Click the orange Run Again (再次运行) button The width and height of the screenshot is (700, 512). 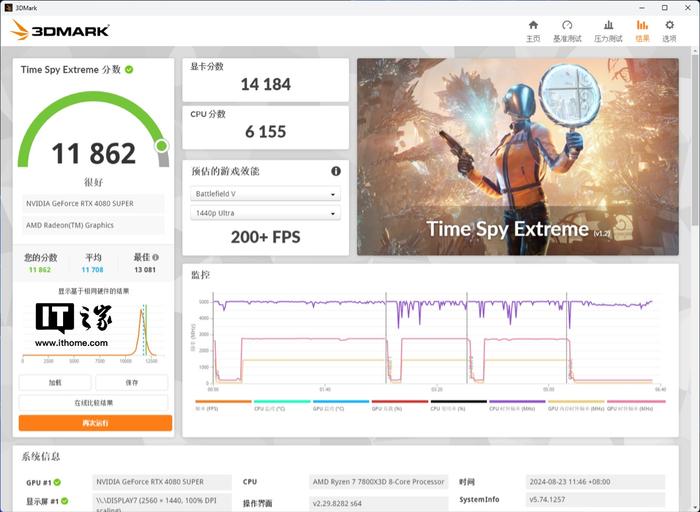(x=95, y=423)
